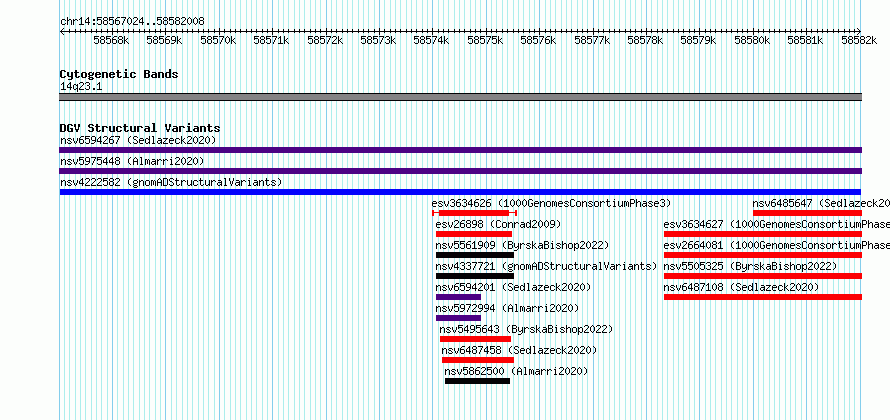Click nsv5561909 (ByrskaBishop2022) label
Screen dimensions: 890x420
522,245
